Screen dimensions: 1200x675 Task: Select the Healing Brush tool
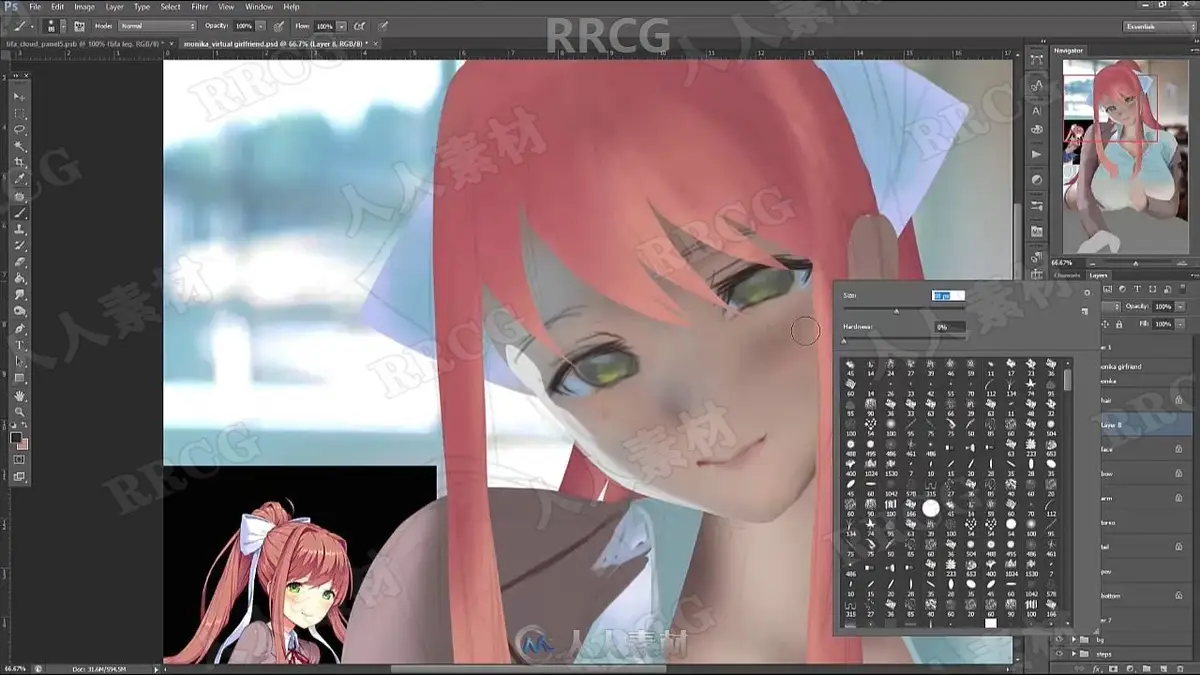(x=20, y=197)
